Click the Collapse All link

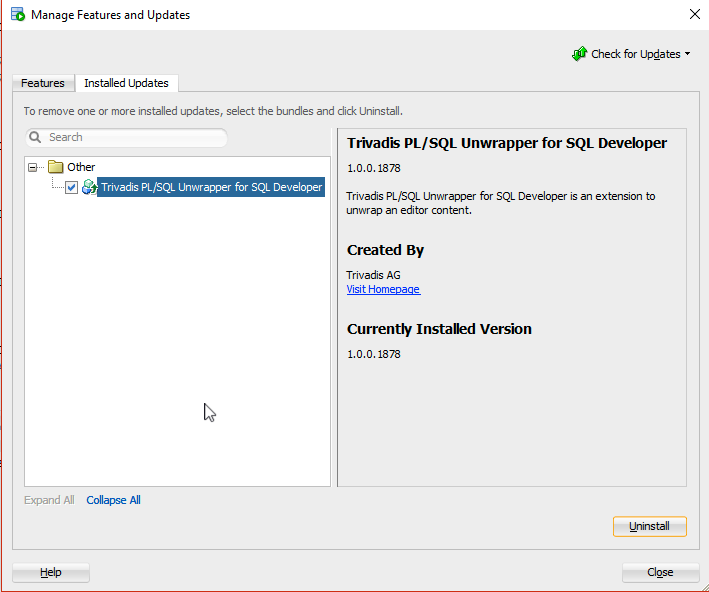click(113, 500)
